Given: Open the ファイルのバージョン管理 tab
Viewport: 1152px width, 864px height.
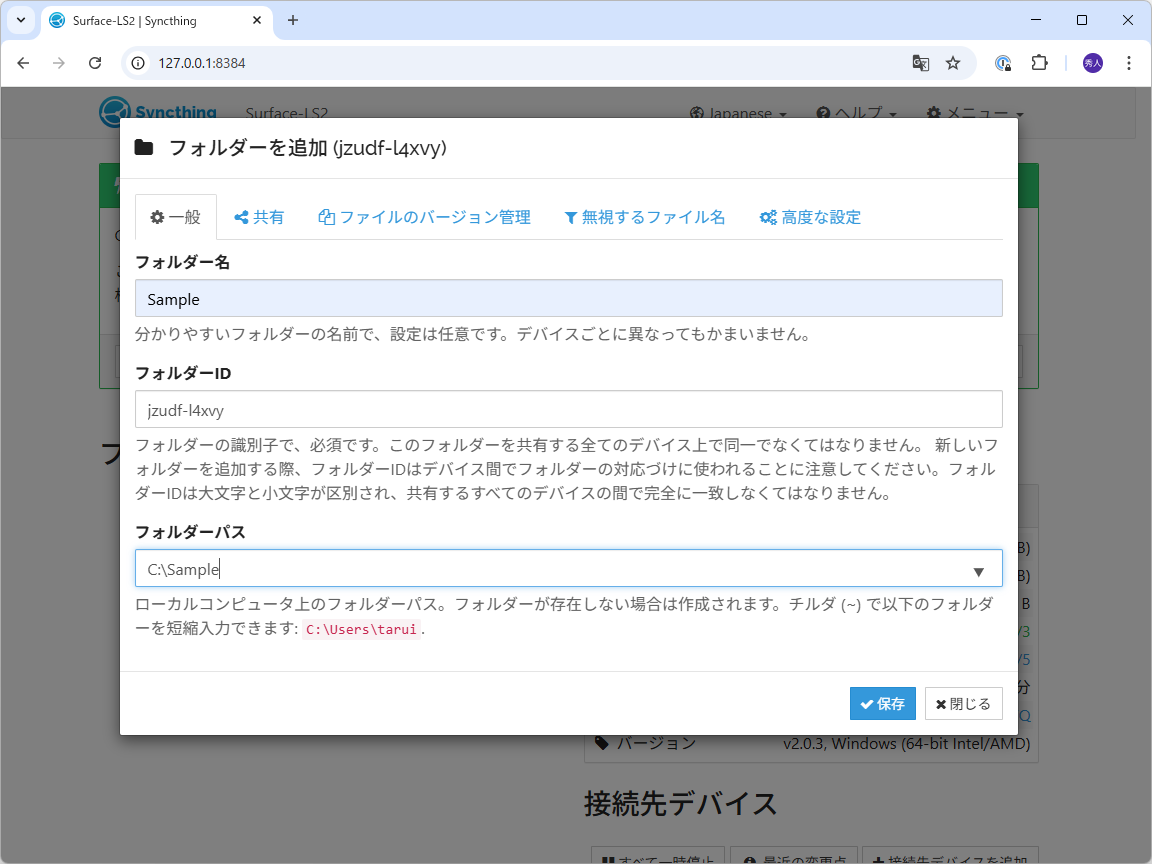Looking at the screenshot, I should (424, 217).
